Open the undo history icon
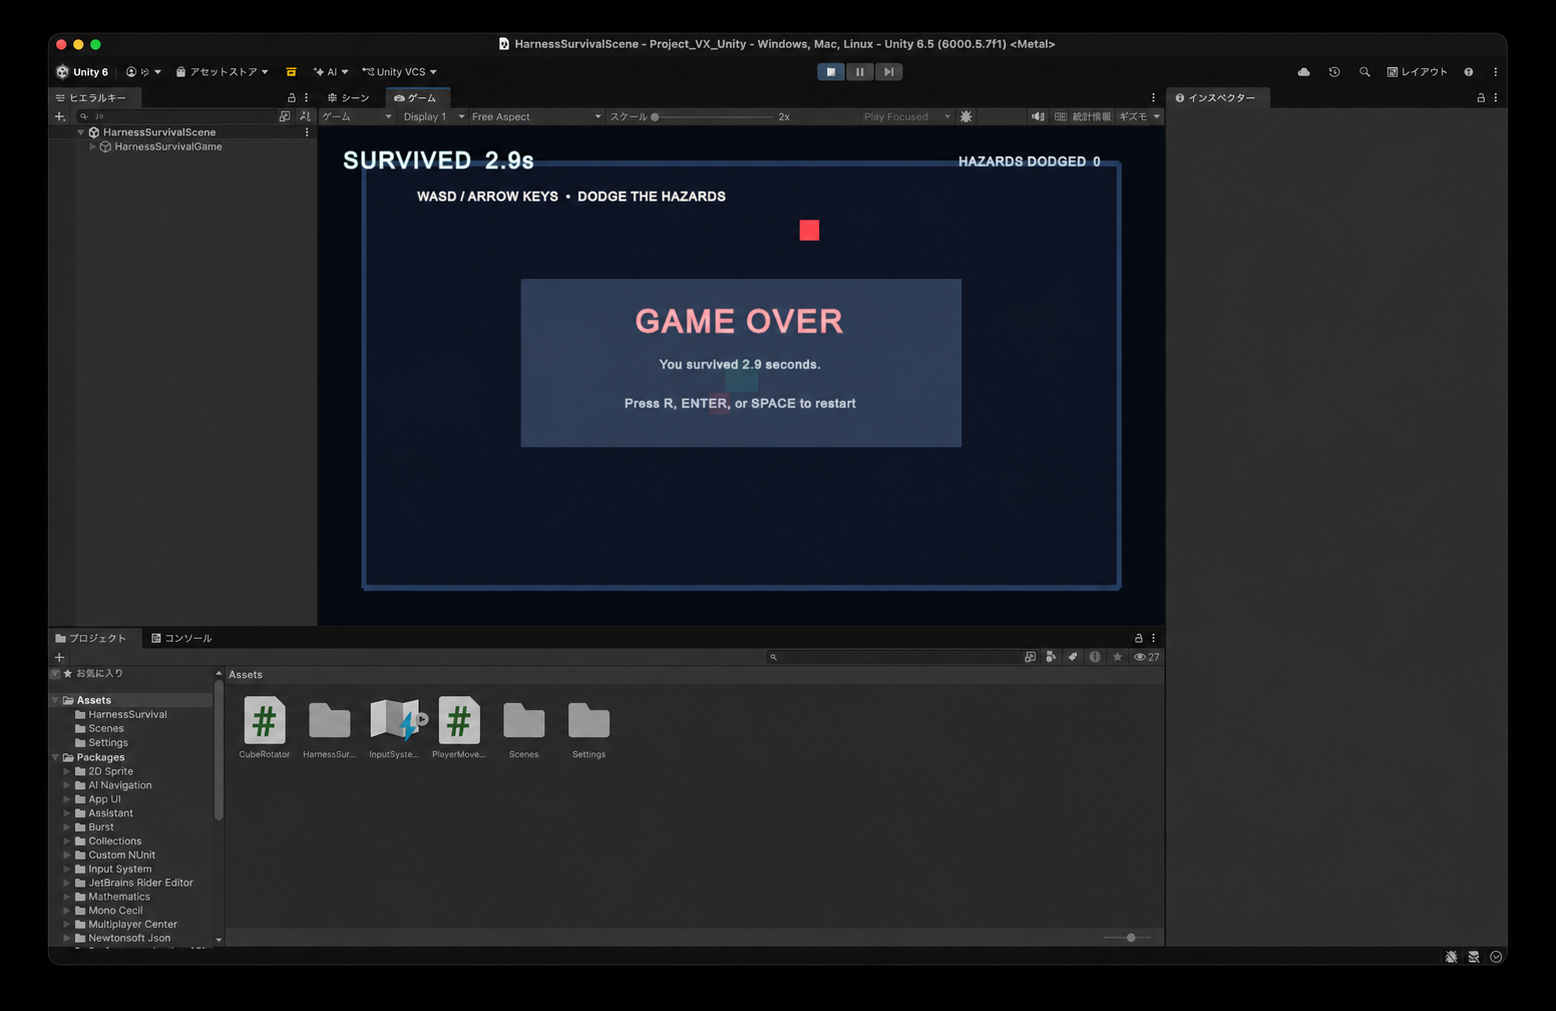 (1334, 72)
